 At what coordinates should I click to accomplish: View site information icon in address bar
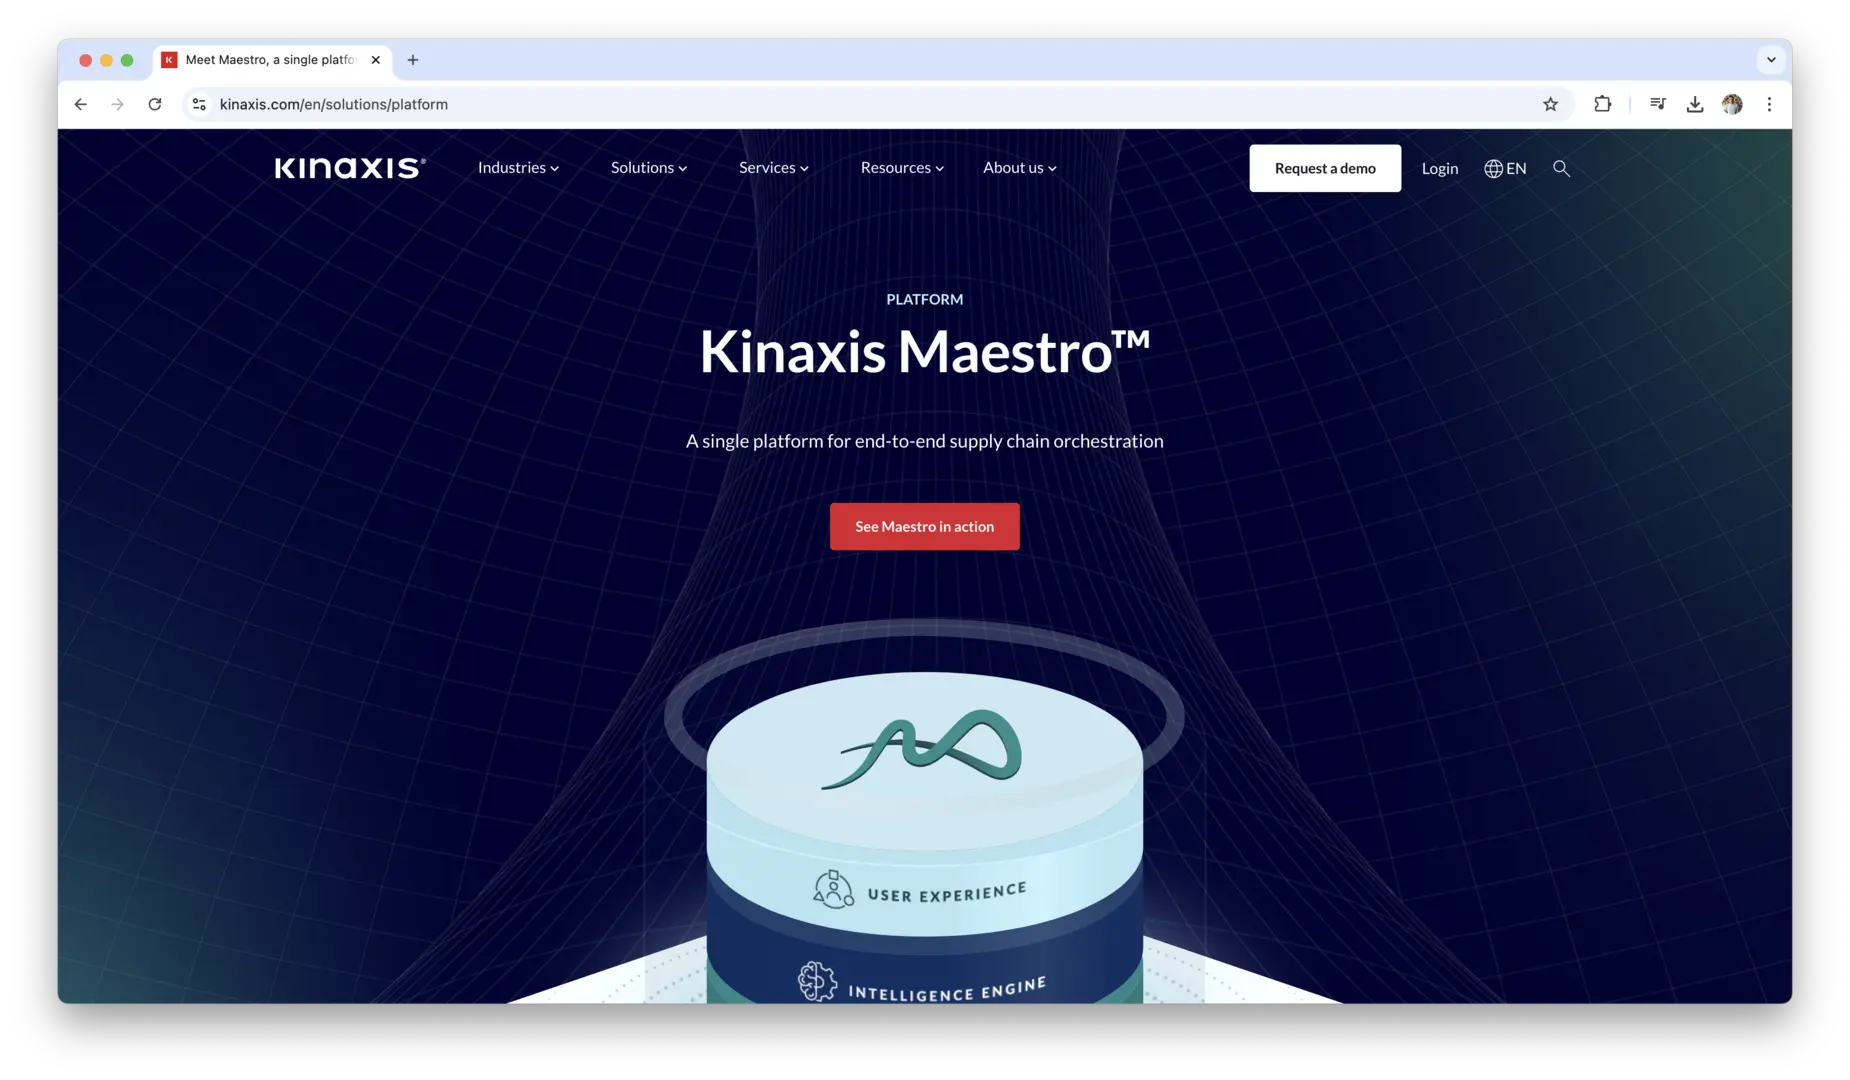tap(199, 104)
